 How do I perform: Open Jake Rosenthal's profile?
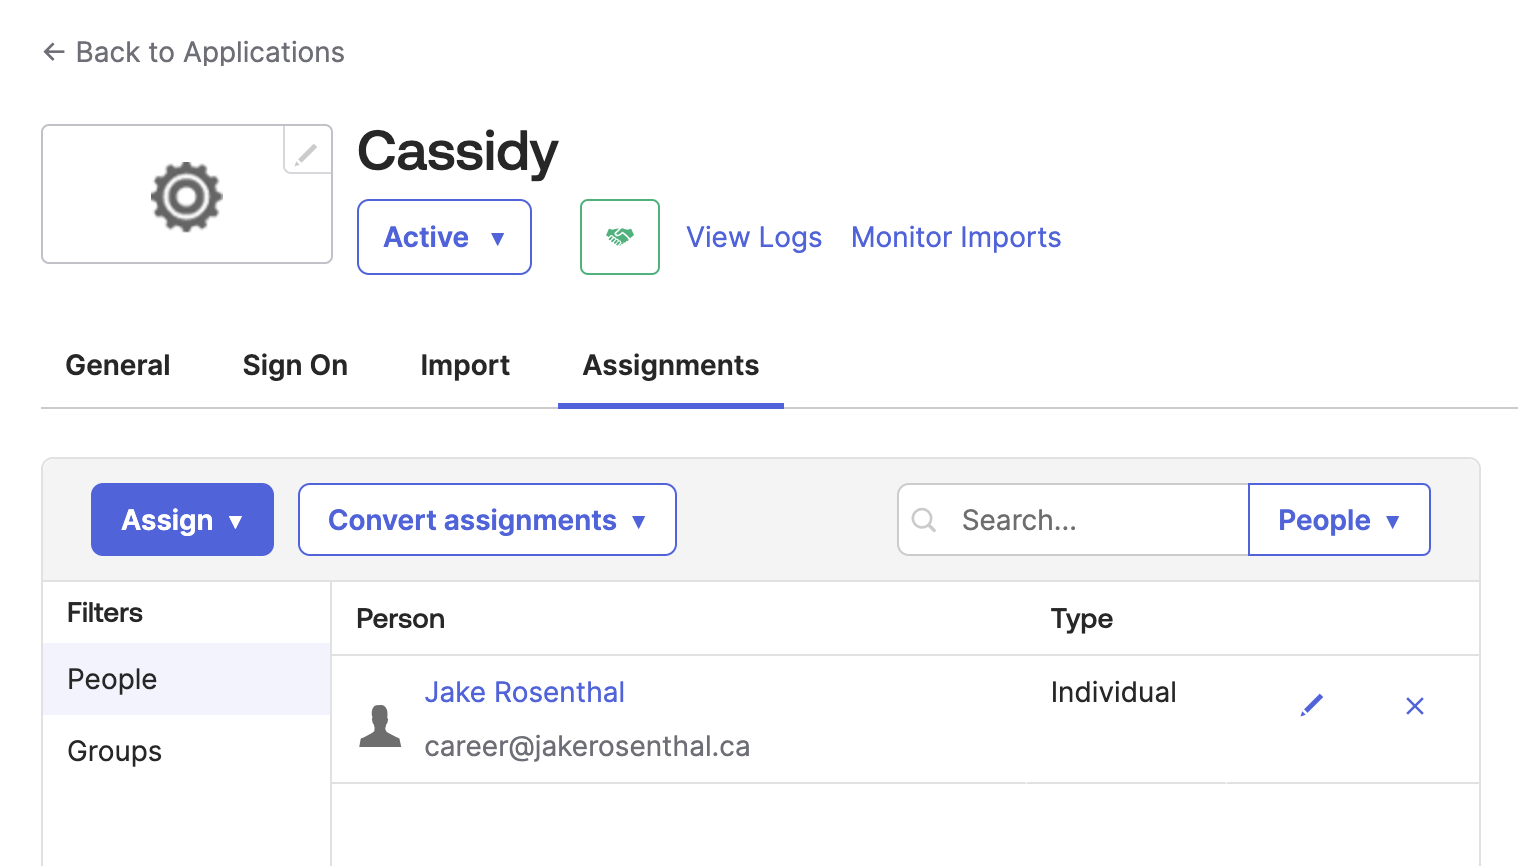(524, 692)
